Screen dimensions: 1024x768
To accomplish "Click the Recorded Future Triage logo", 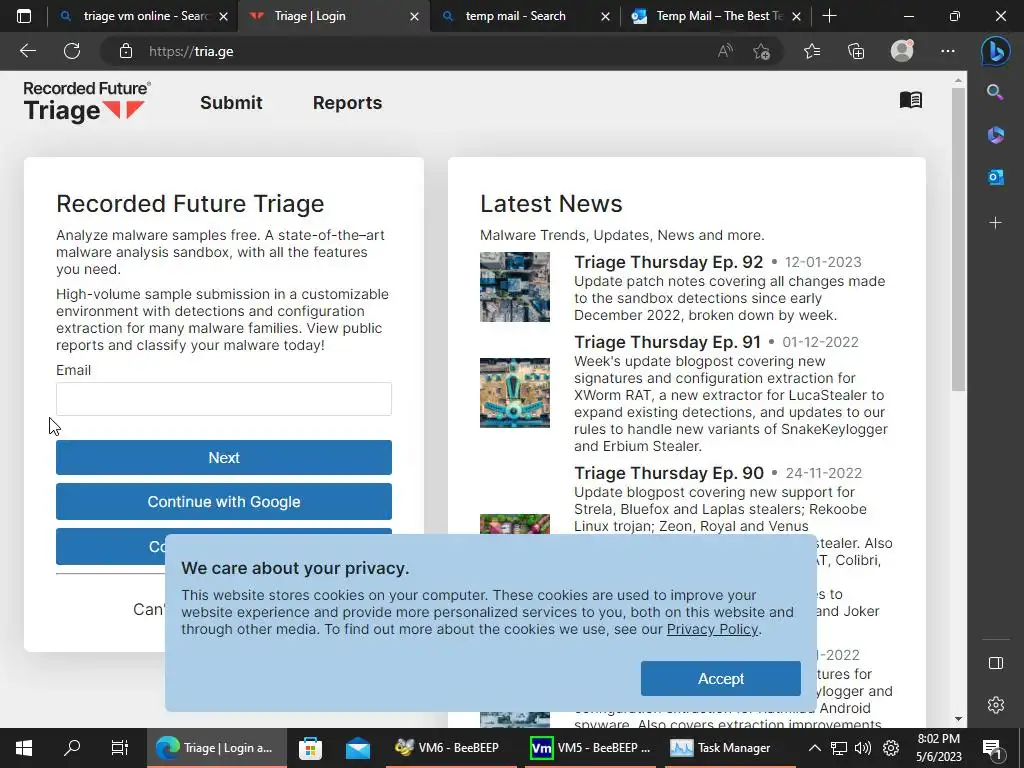I will [86, 102].
